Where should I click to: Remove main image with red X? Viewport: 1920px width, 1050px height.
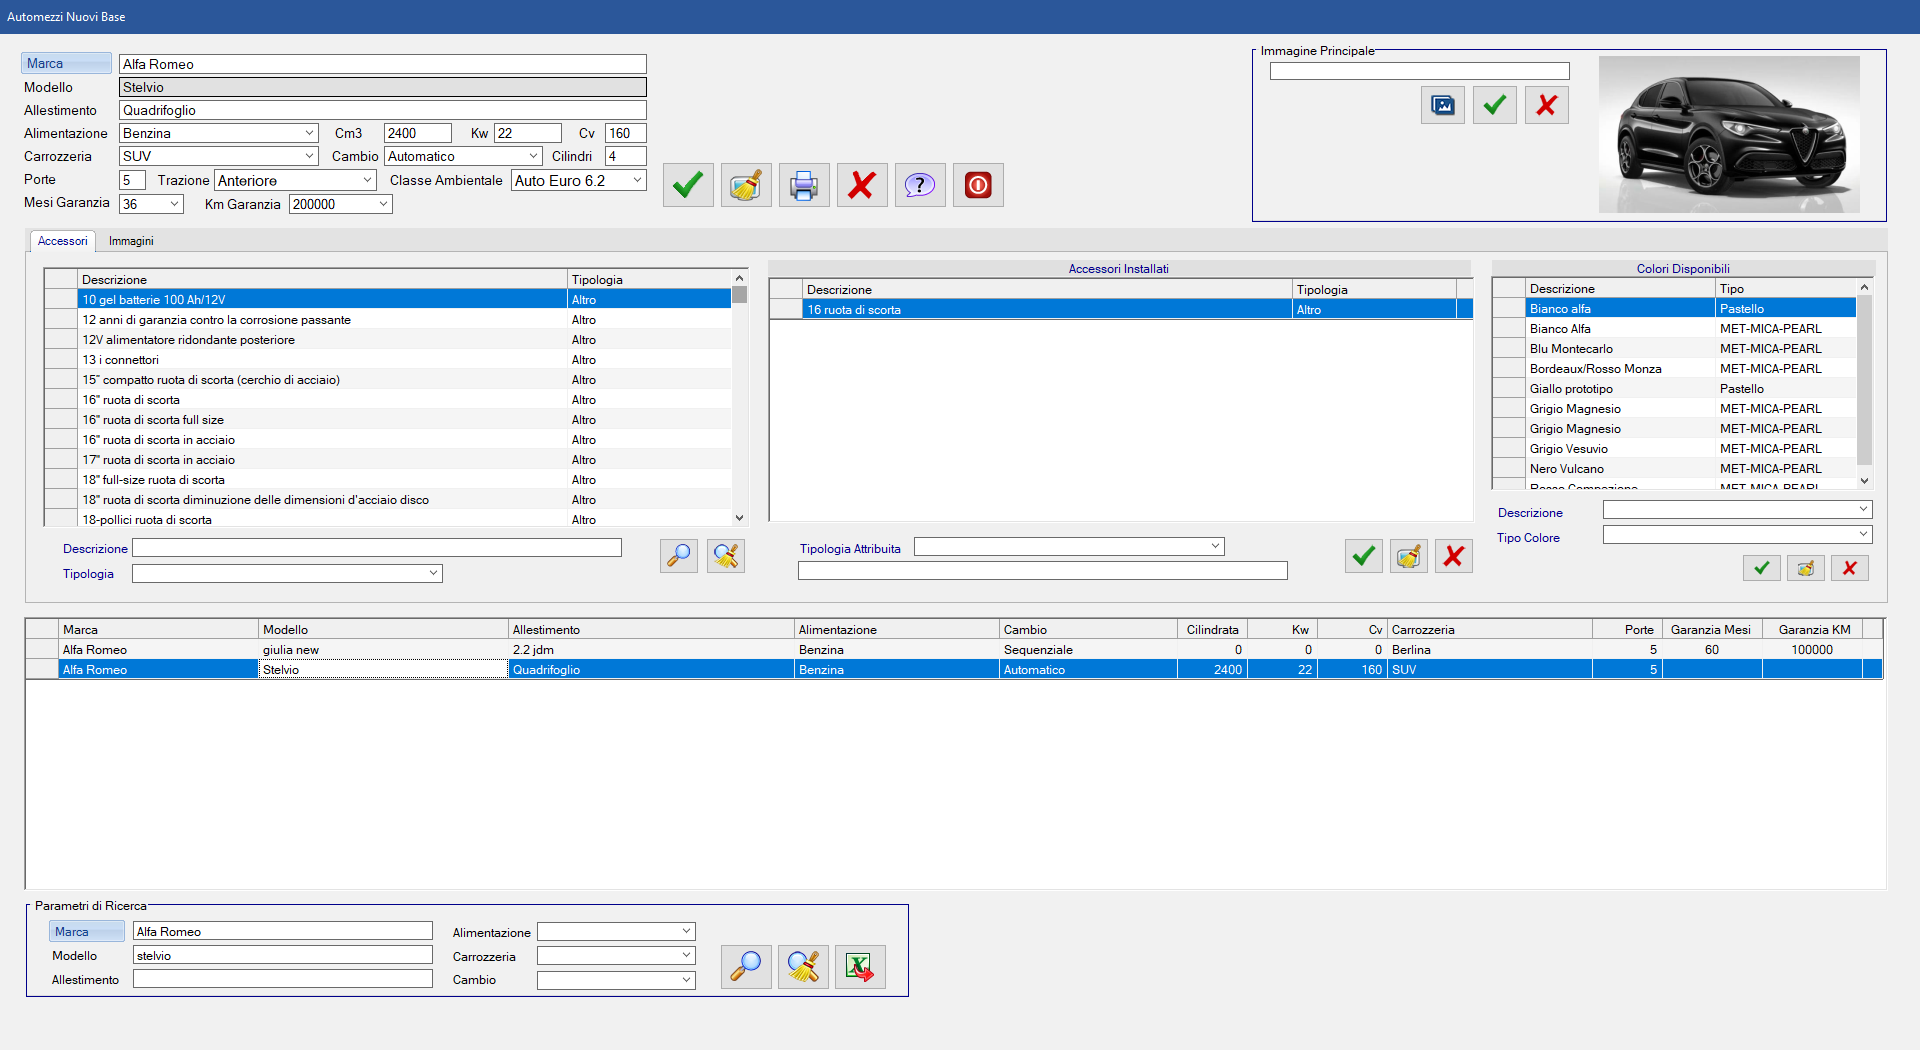click(x=1547, y=105)
